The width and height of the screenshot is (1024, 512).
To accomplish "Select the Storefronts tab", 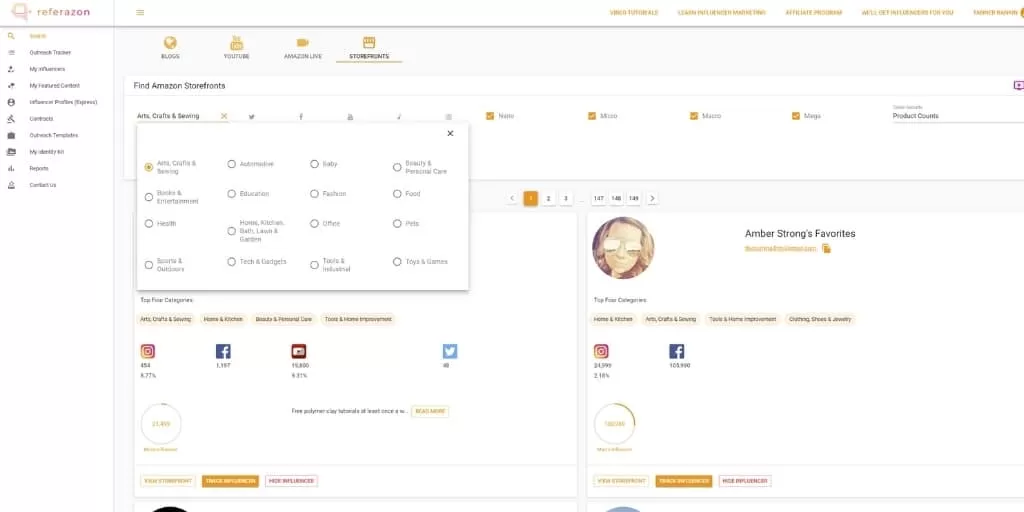I will [x=369, y=48].
